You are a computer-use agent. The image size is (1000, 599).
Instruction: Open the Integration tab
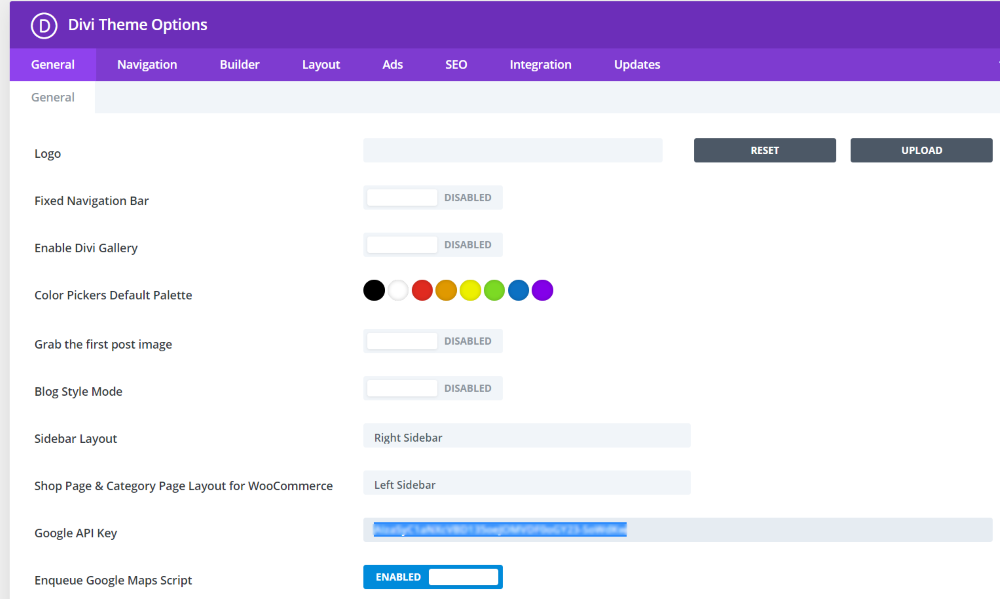pyautogui.click(x=540, y=64)
